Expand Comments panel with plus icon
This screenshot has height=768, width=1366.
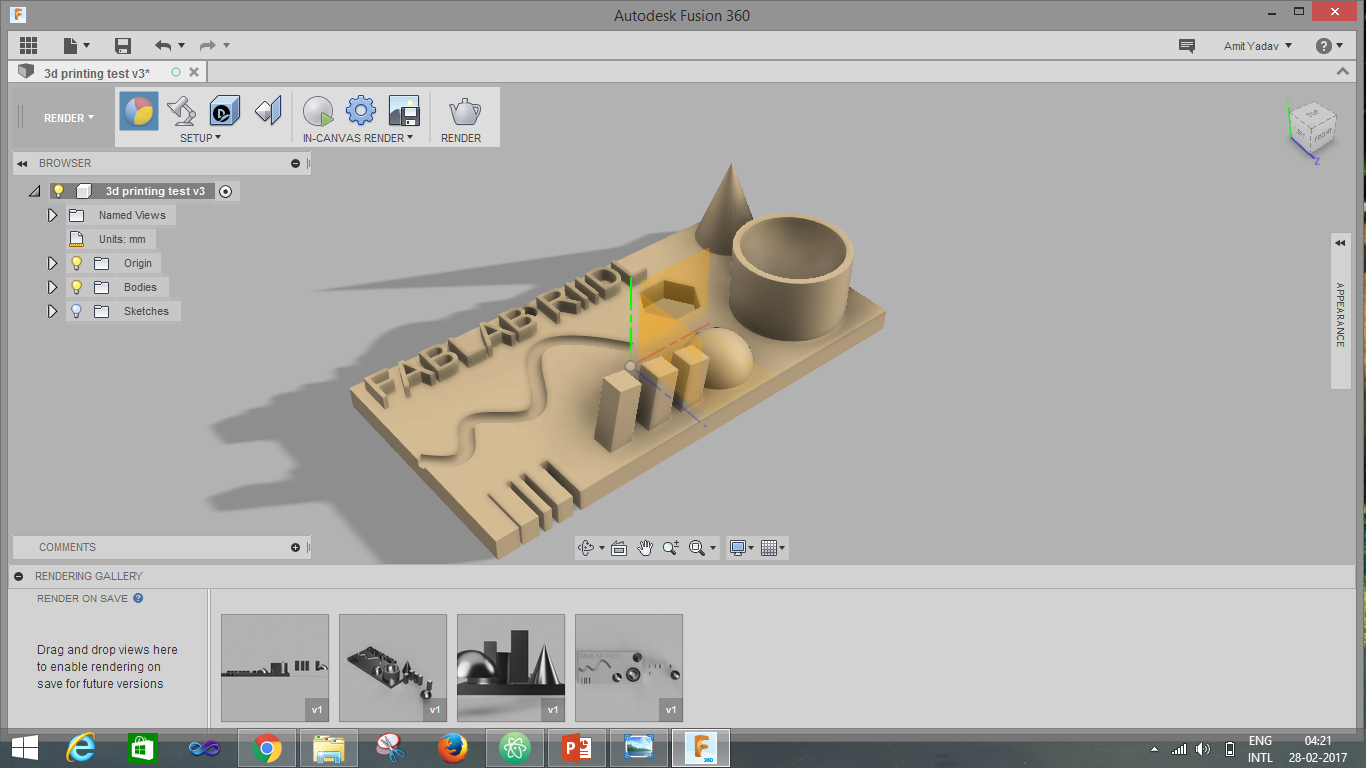pyautogui.click(x=295, y=547)
